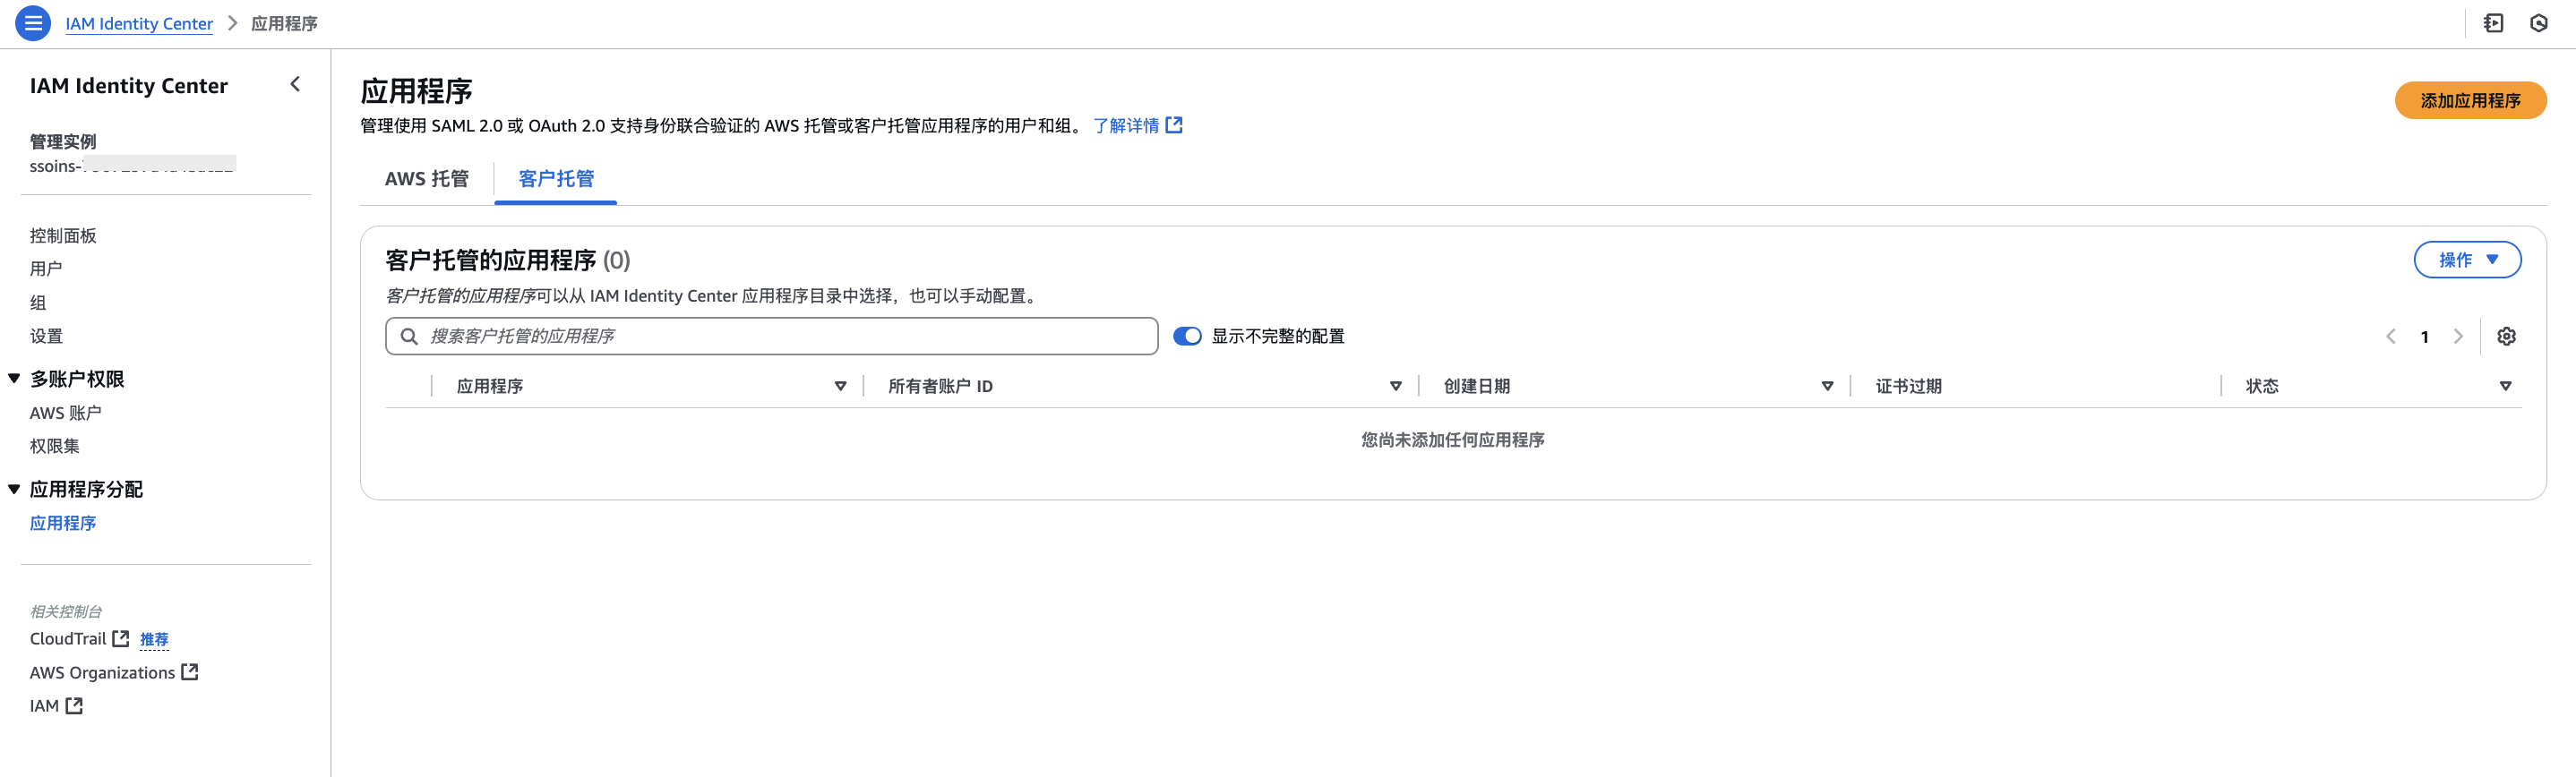The width and height of the screenshot is (2576, 777).
Task: Click the 状态 column header text
Action: (x=2262, y=386)
